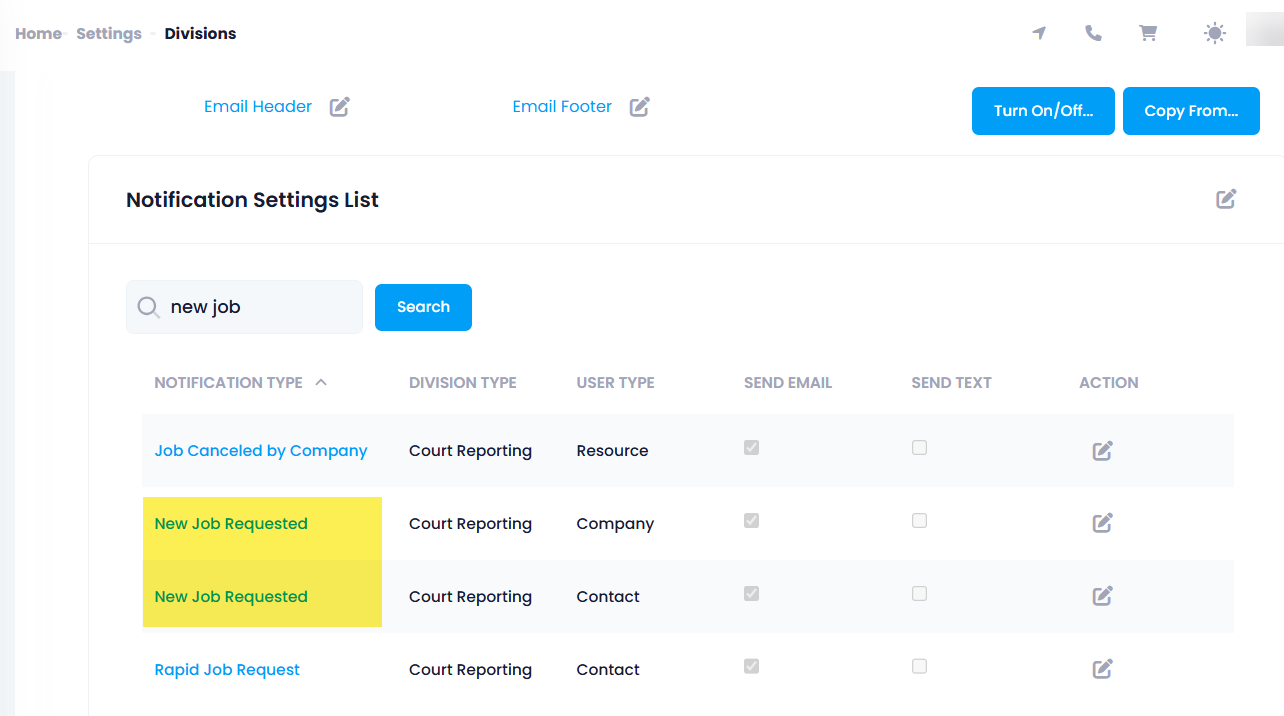Select 'Court Reporting' in Rapid Job Request row
This screenshot has width=1284, height=716.
[470, 670]
